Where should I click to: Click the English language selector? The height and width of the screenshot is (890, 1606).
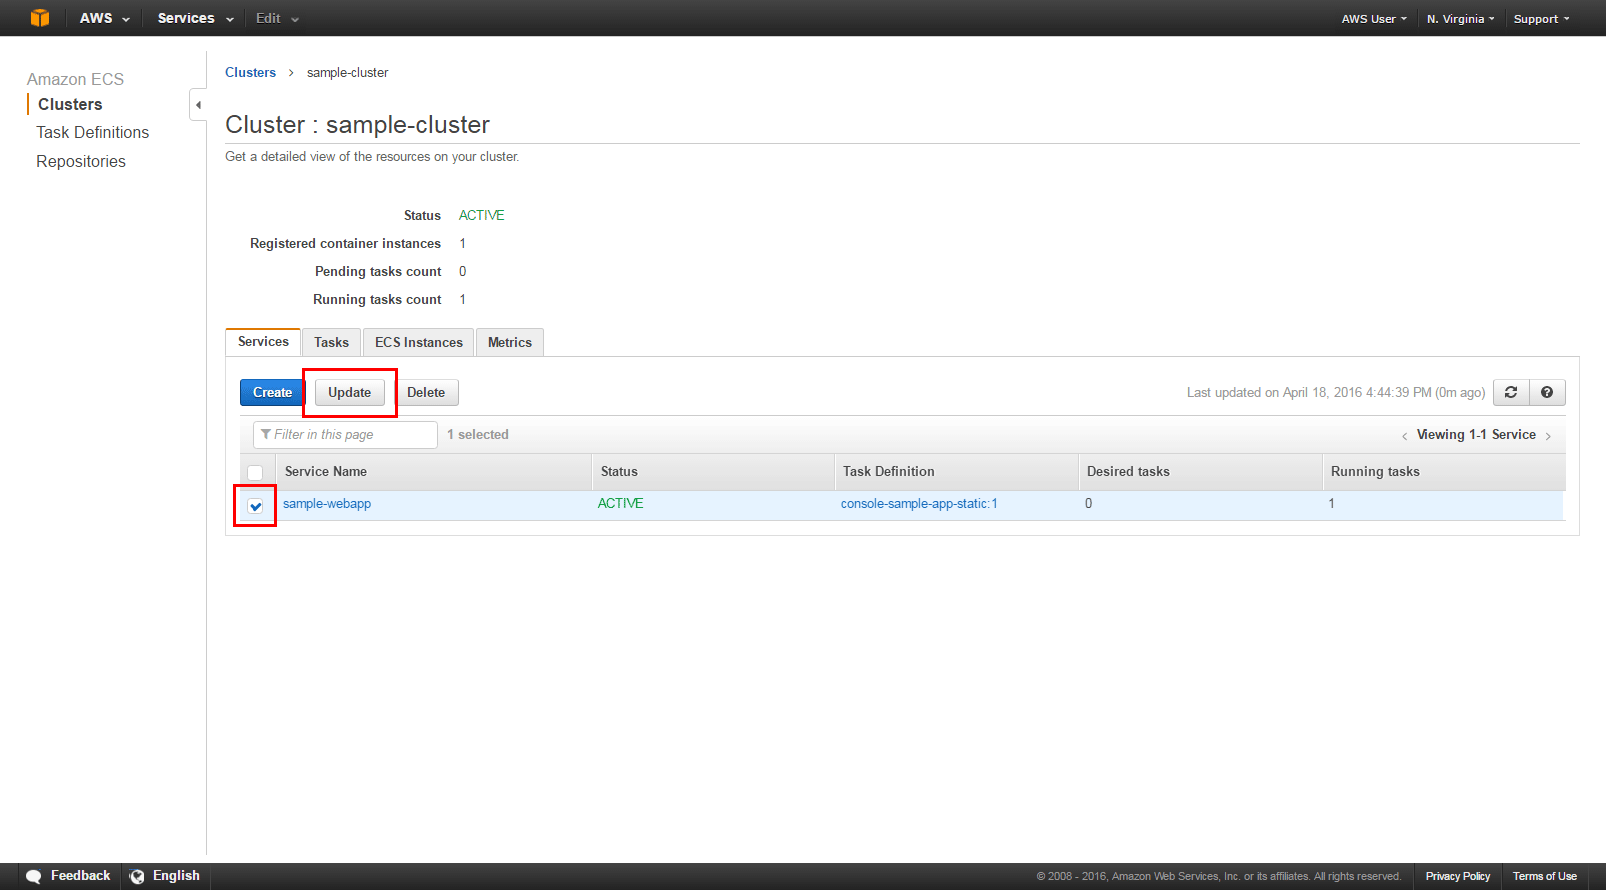coord(165,876)
